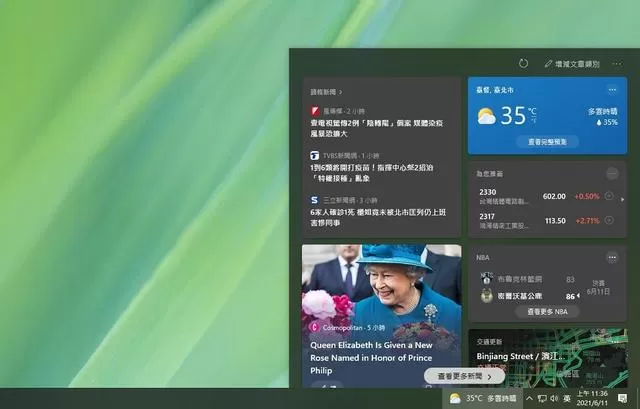Switch weather units to Celsius
The image size is (640, 409).
tap(532, 111)
